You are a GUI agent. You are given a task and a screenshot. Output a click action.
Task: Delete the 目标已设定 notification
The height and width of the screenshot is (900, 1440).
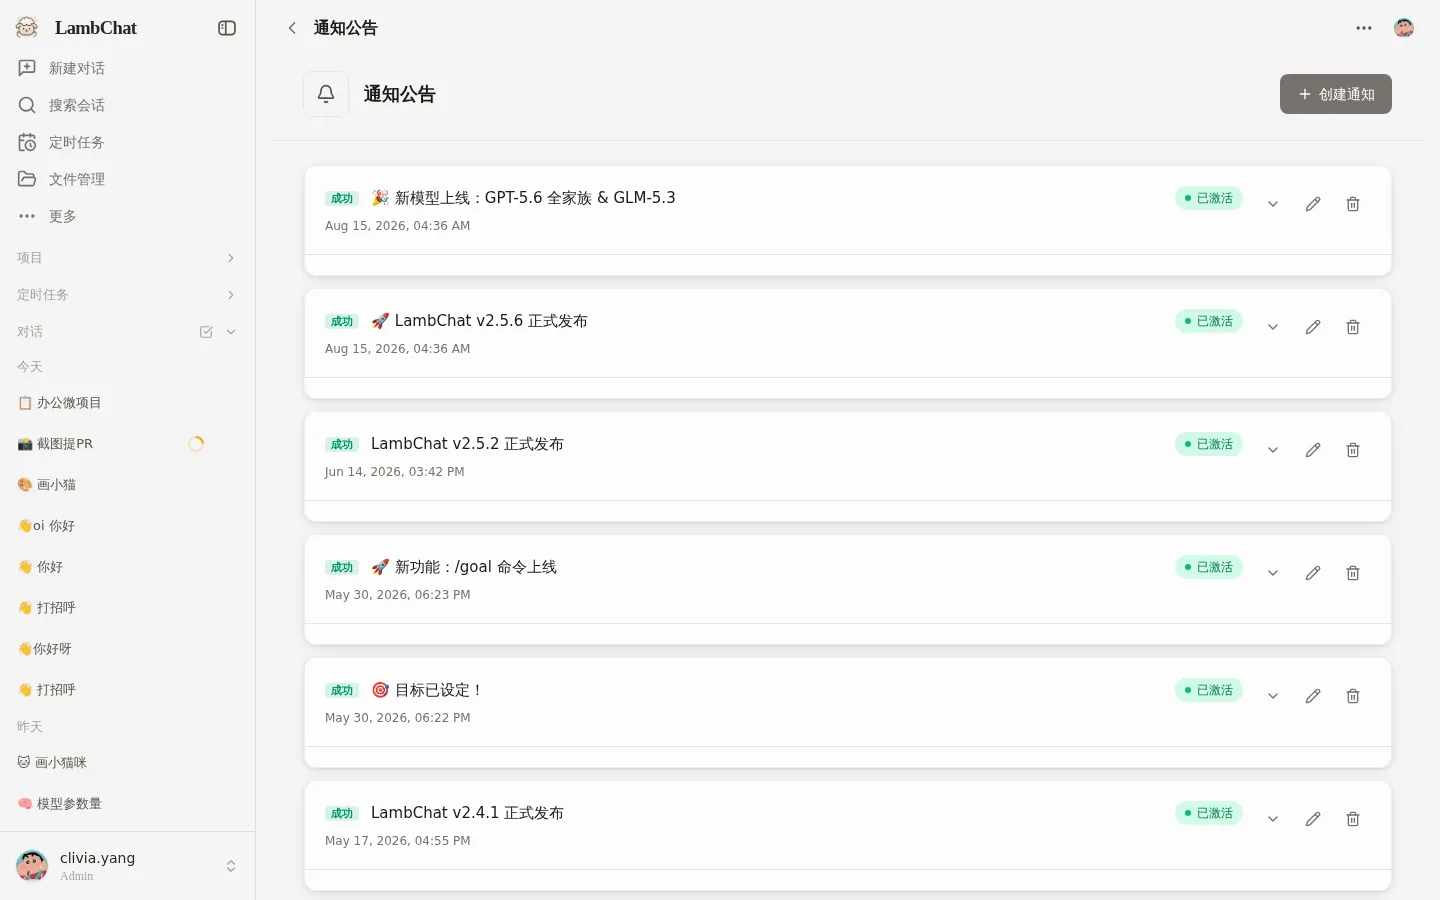coord(1353,696)
